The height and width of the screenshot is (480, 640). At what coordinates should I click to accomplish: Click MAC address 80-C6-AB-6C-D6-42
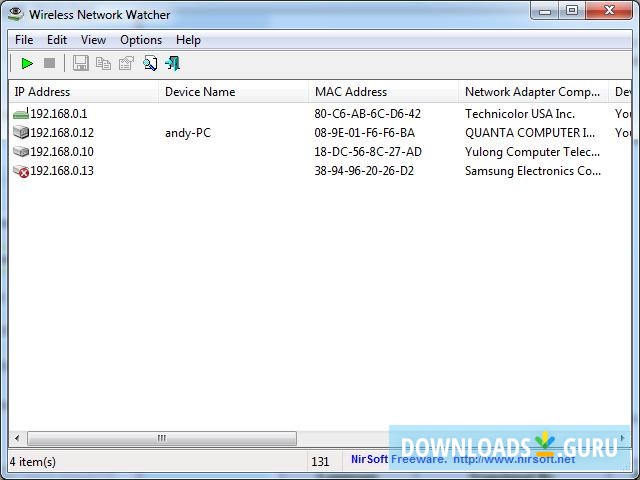tap(367, 114)
